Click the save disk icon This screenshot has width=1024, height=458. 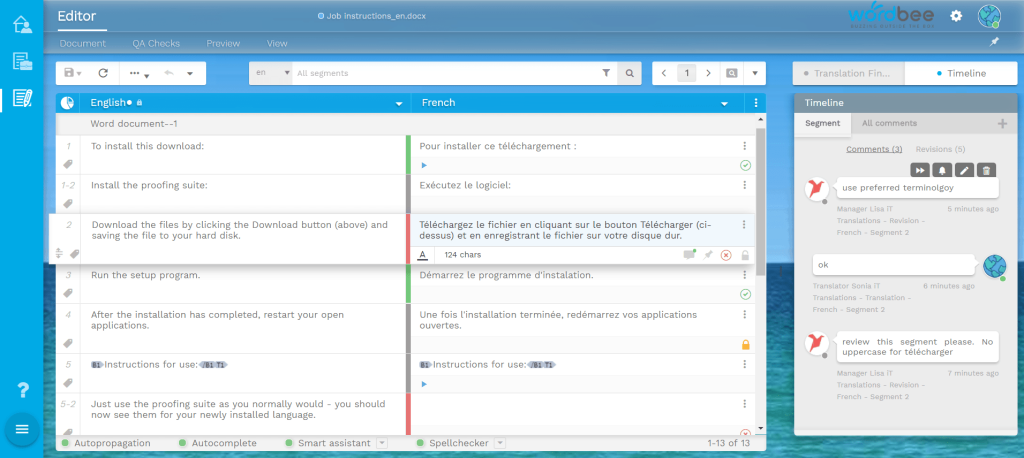coord(69,73)
